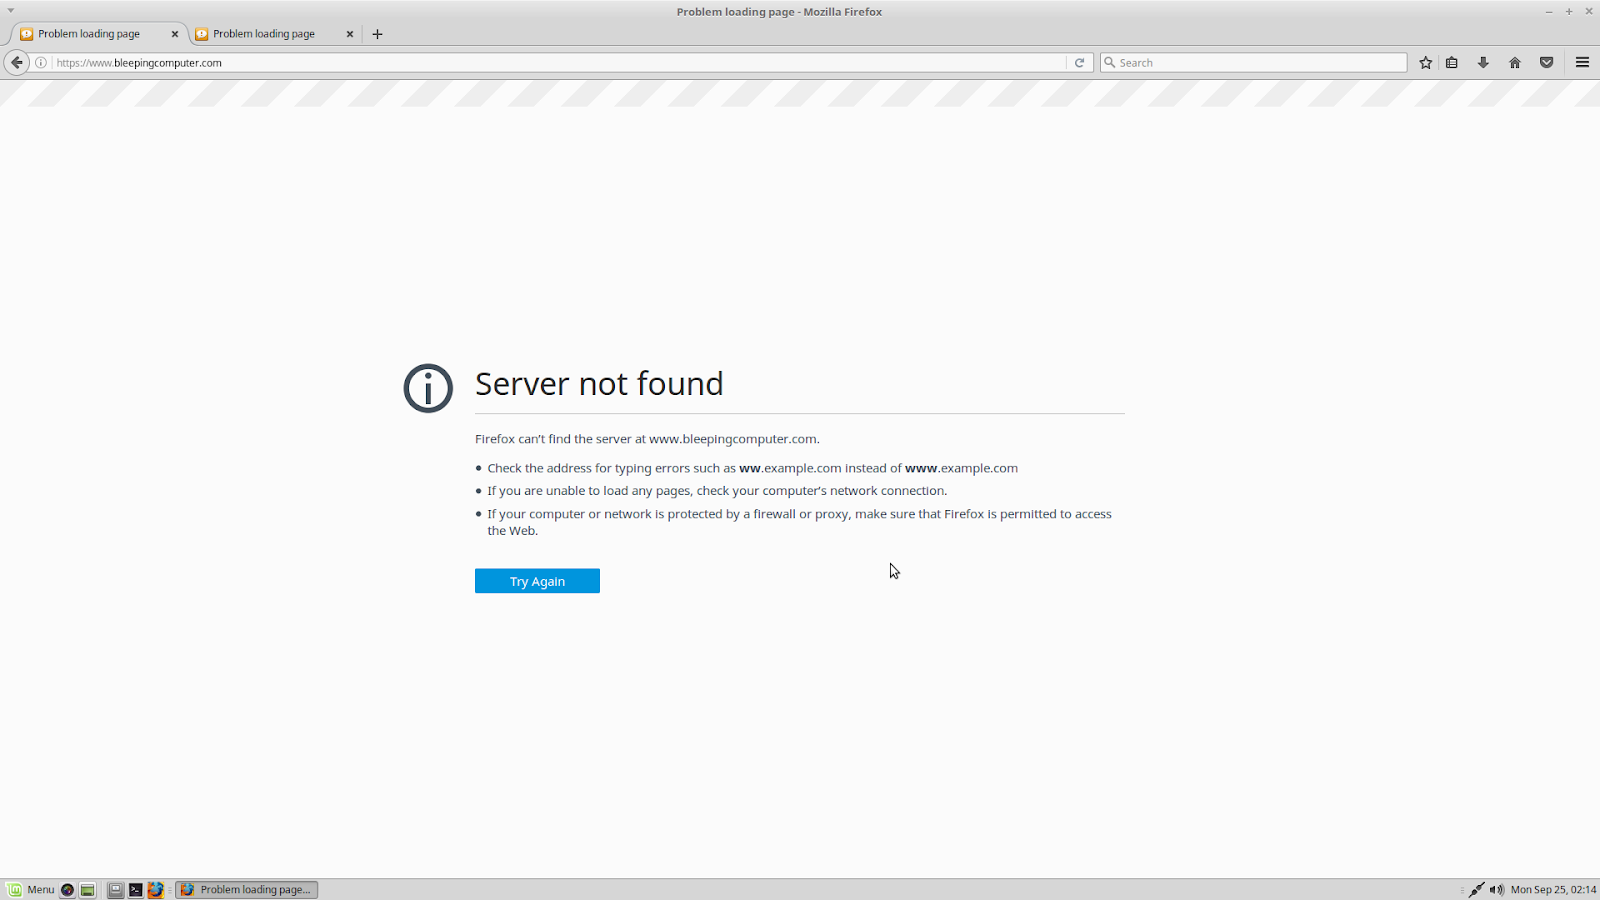The width and height of the screenshot is (1600, 900).
Task: Bookmark this page with the star icon
Action: [1426, 62]
